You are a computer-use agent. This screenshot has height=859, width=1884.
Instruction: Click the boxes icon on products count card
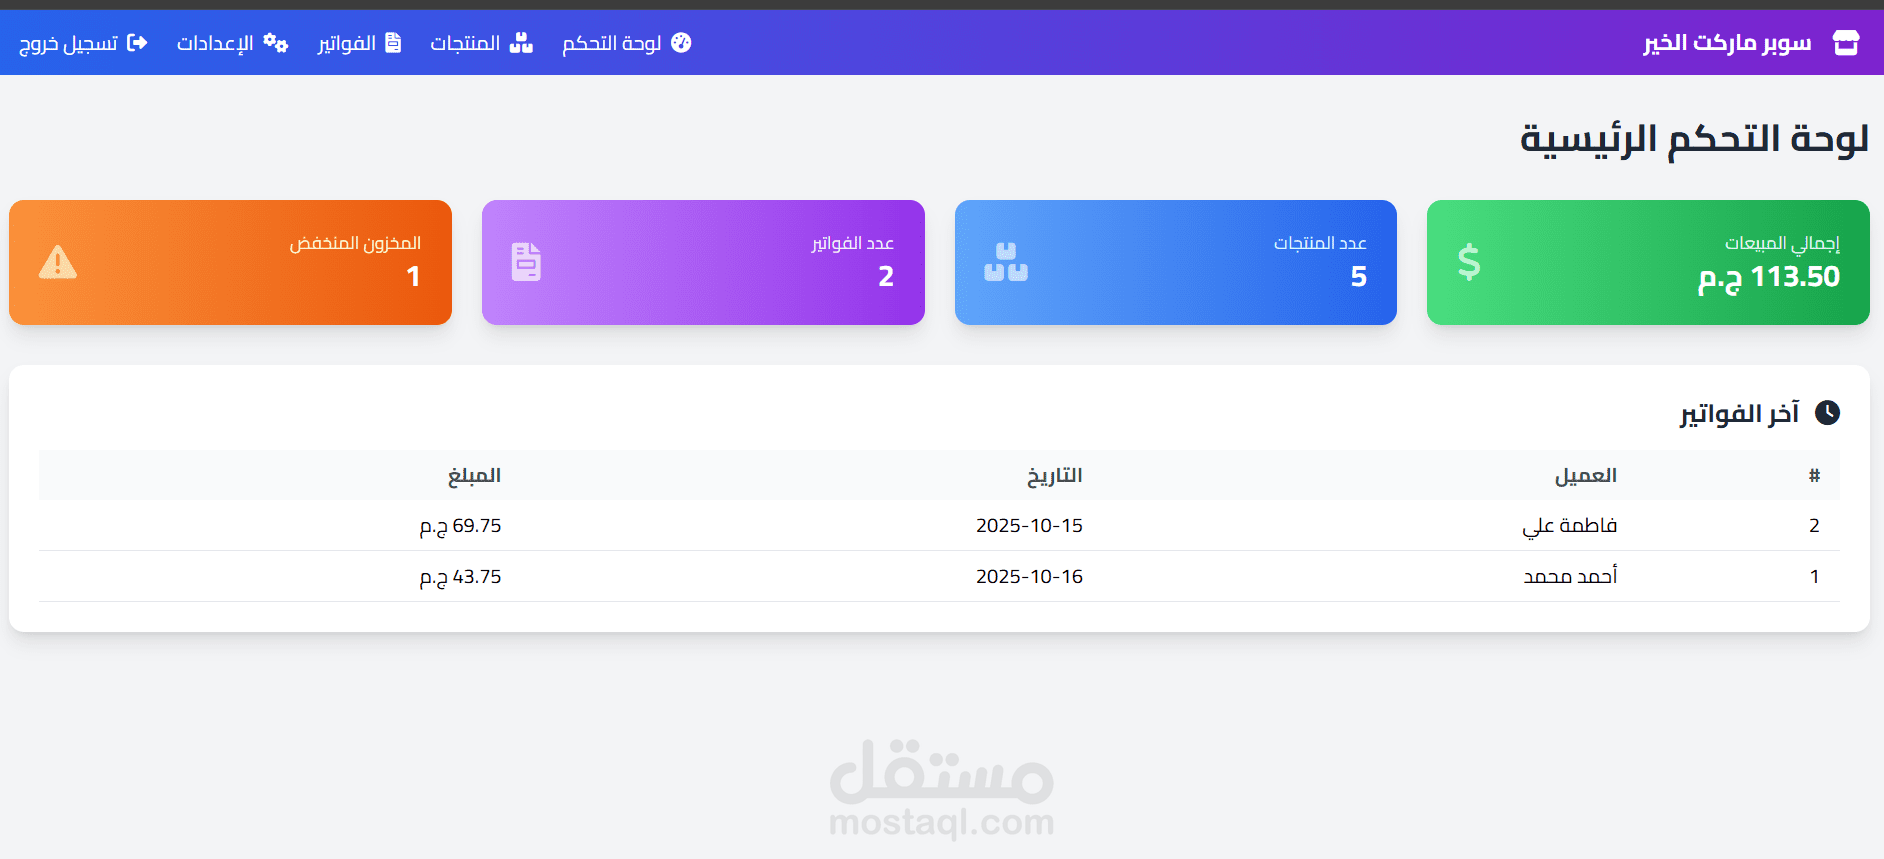[1006, 262]
